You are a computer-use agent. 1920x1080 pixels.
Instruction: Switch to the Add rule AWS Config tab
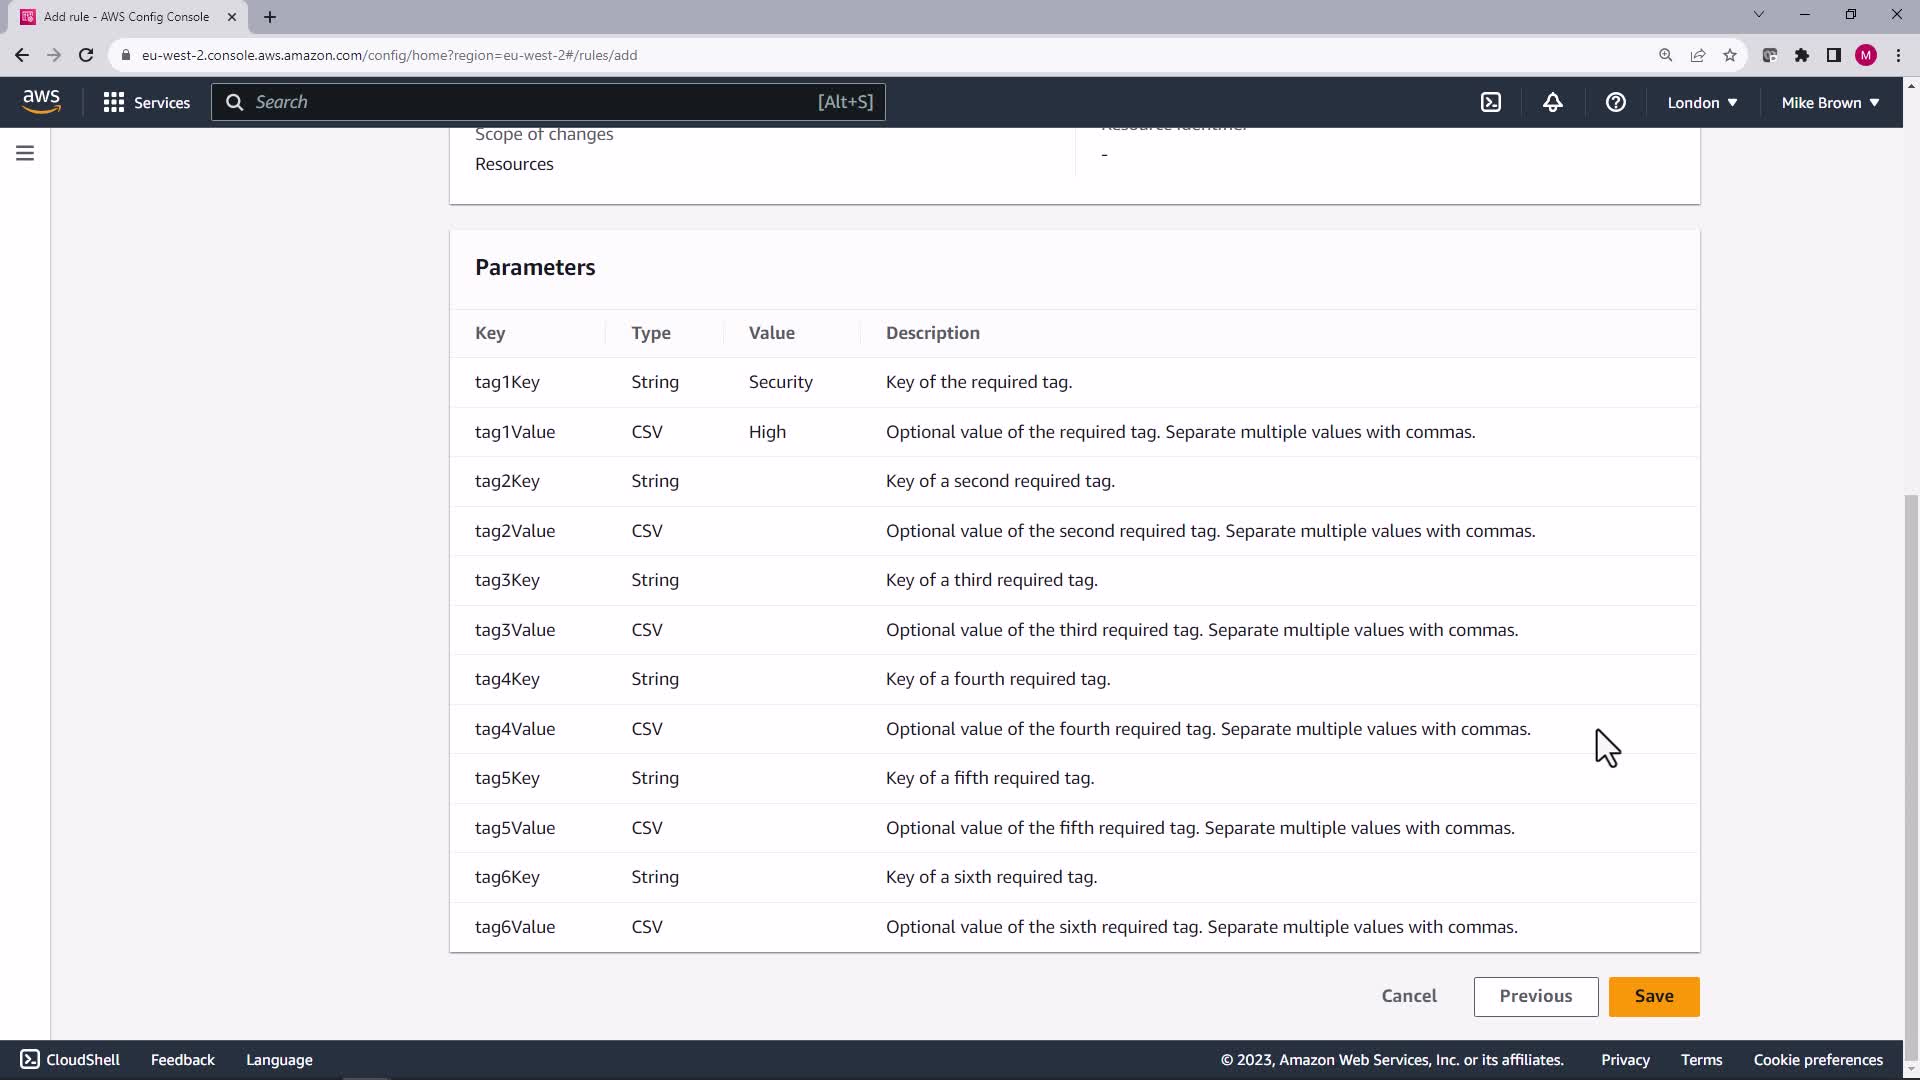125,17
